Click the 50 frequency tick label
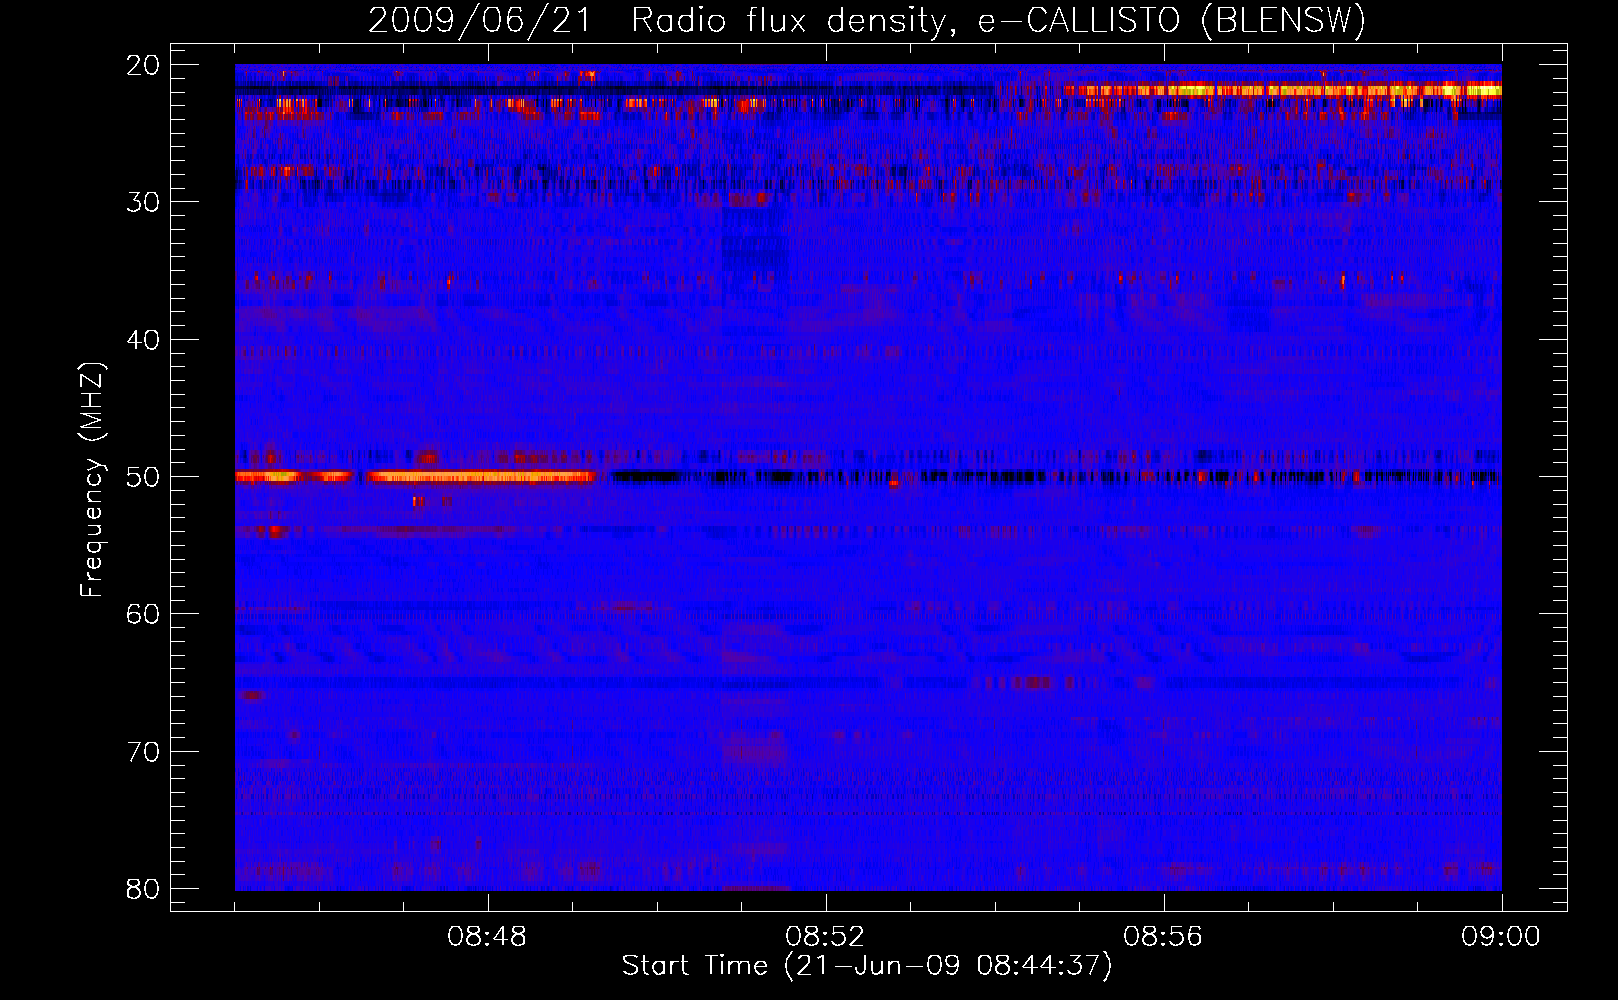Screen dimensions: 1618x1000 (144, 477)
